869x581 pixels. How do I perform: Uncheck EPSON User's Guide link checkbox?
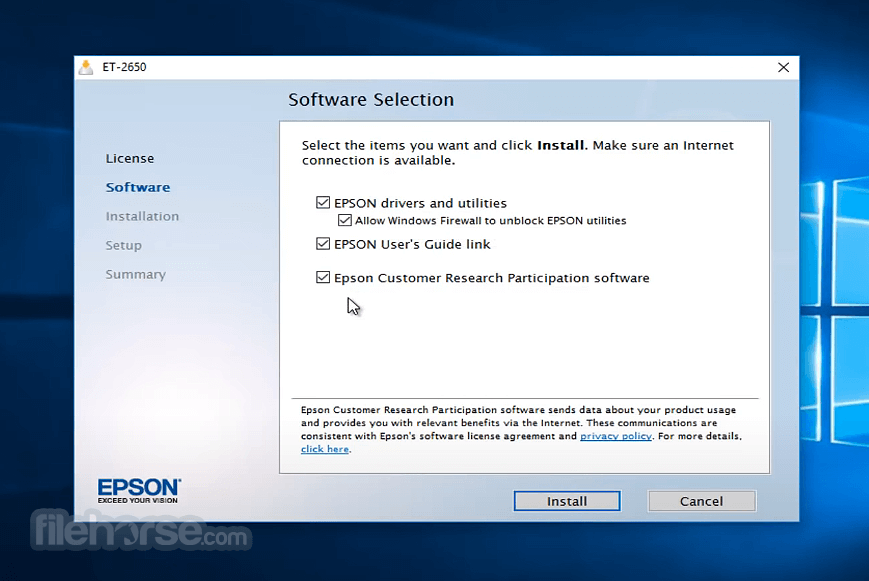pyautogui.click(x=323, y=243)
